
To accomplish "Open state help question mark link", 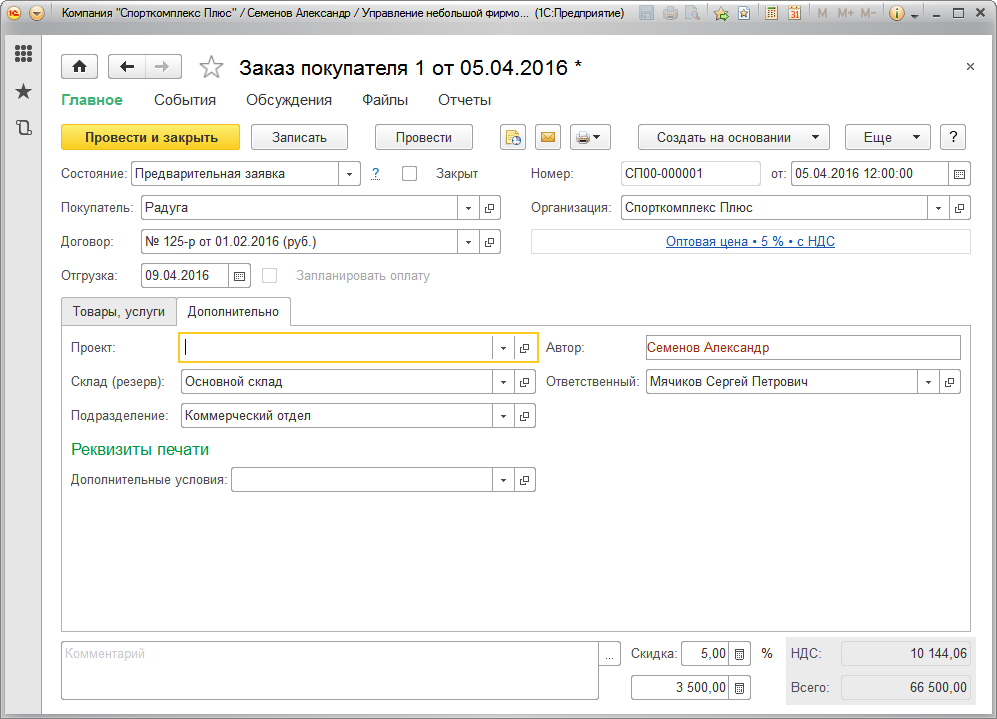I will coord(376,174).
